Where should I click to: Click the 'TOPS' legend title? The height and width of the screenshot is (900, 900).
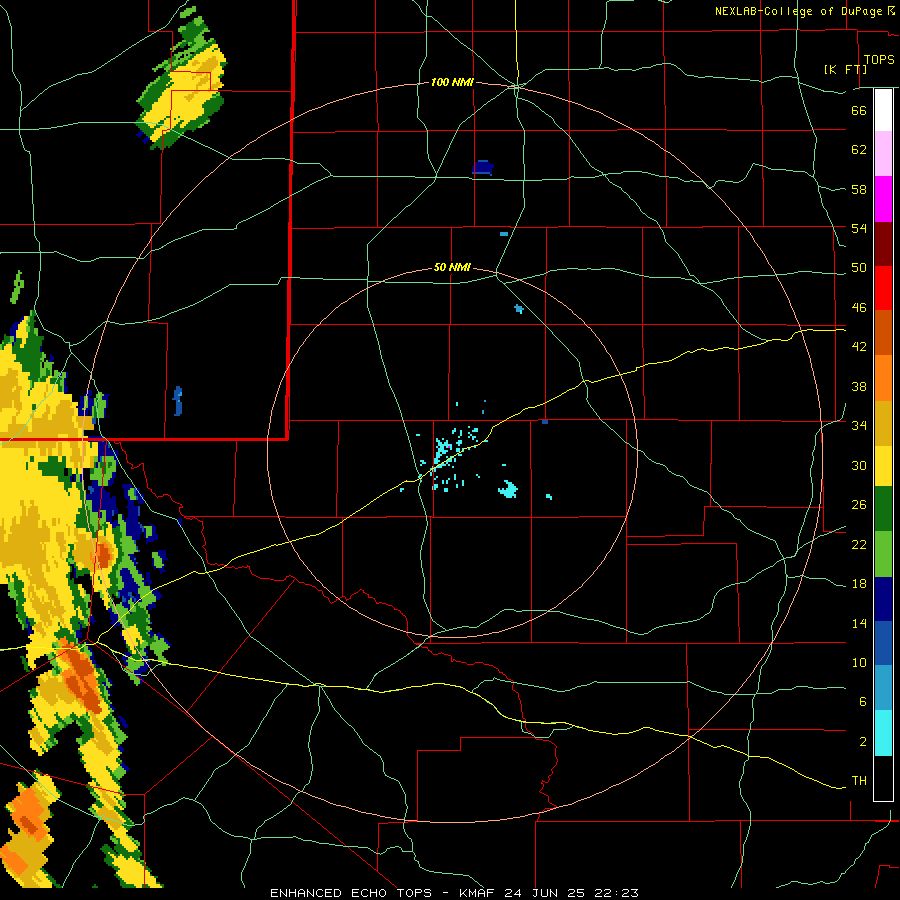[x=879, y=60]
